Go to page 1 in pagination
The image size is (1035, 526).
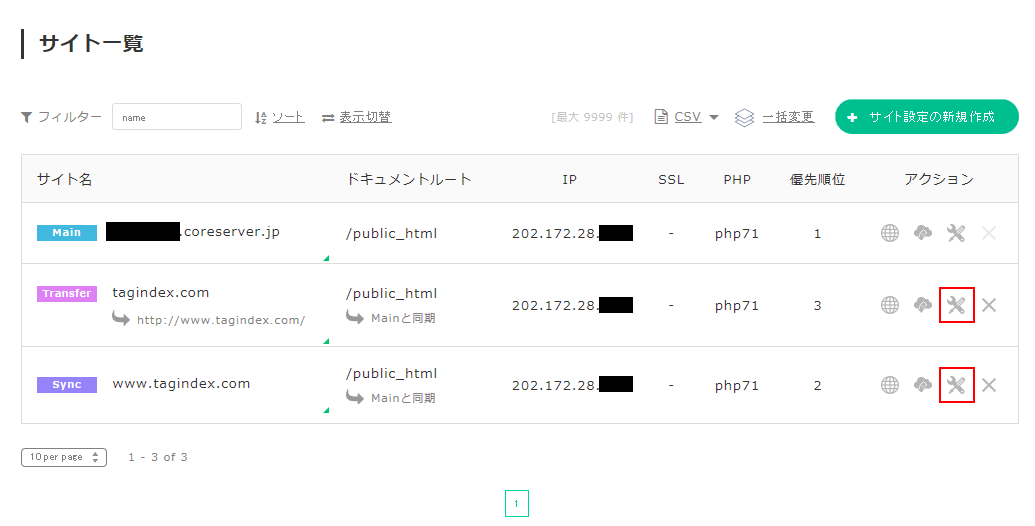(x=516, y=504)
